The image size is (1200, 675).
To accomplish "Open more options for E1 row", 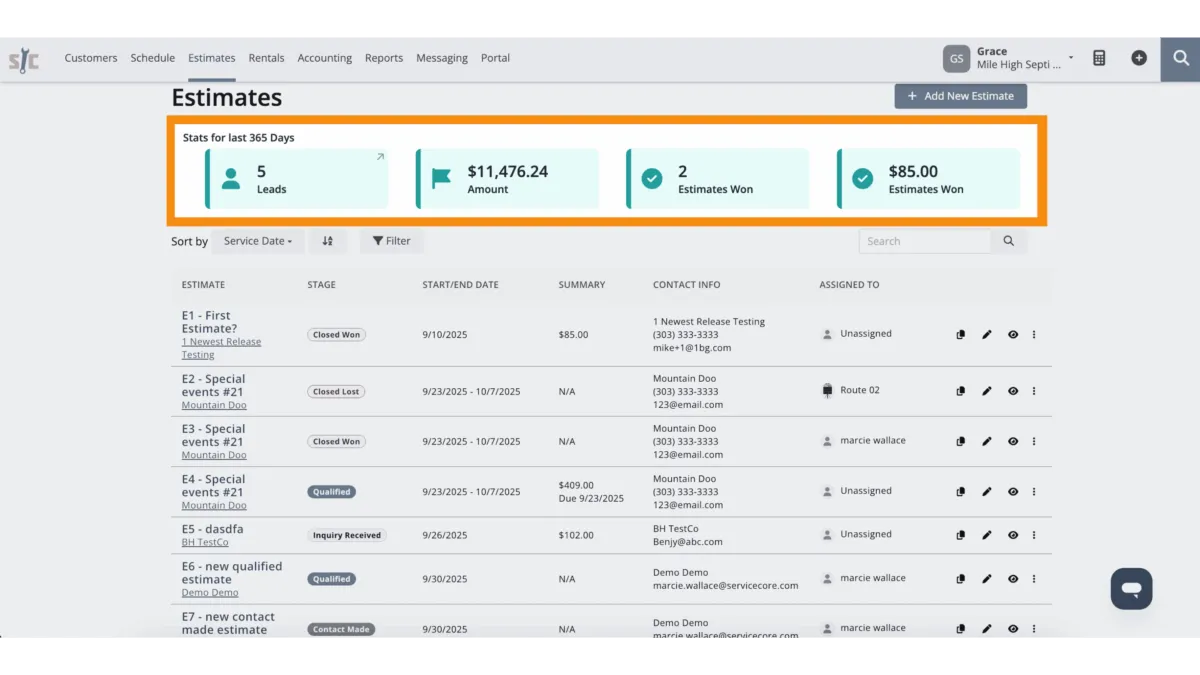I will 1034,335.
